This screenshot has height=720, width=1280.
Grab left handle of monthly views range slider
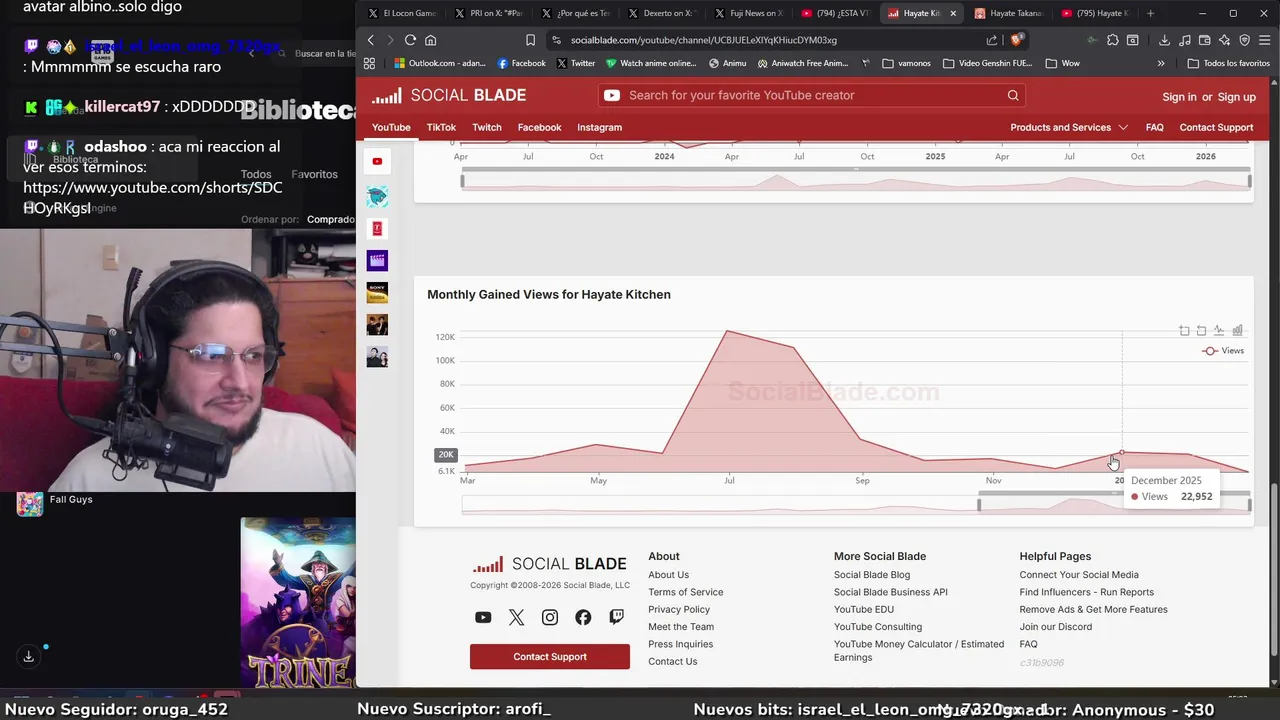[979, 505]
